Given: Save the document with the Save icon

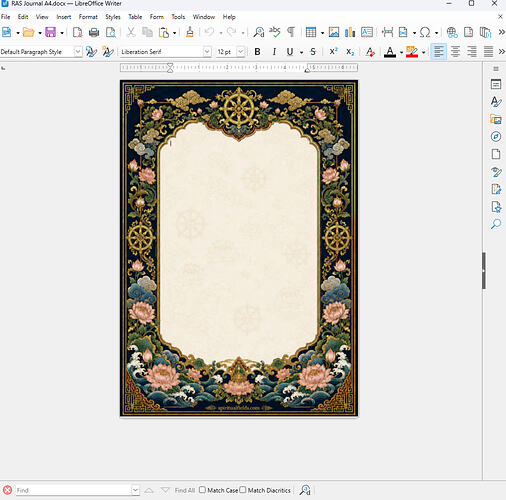Looking at the screenshot, I should (x=51, y=32).
